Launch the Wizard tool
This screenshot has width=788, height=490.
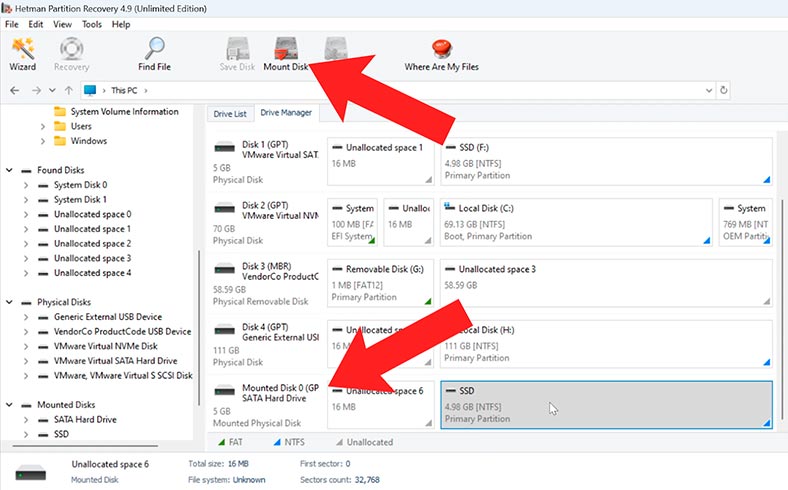click(23, 54)
